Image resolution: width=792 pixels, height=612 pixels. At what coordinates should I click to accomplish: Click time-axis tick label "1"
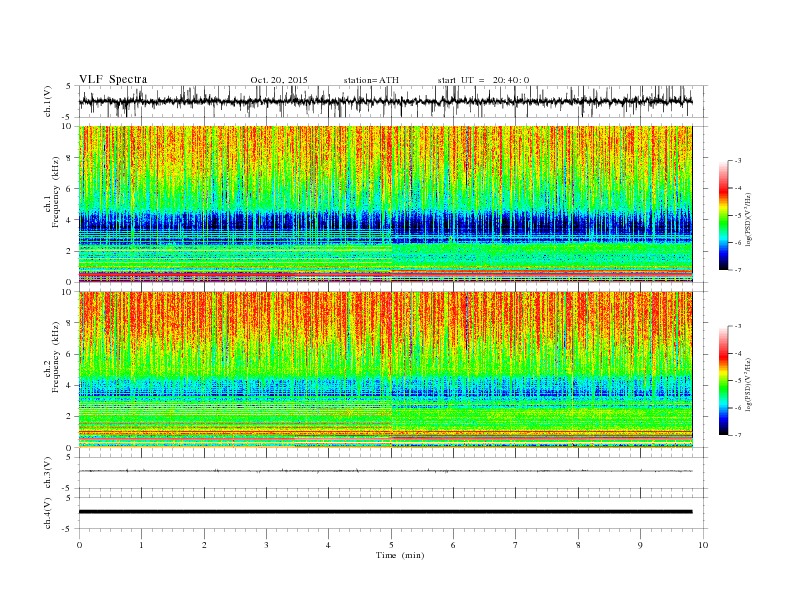click(141, 545)
